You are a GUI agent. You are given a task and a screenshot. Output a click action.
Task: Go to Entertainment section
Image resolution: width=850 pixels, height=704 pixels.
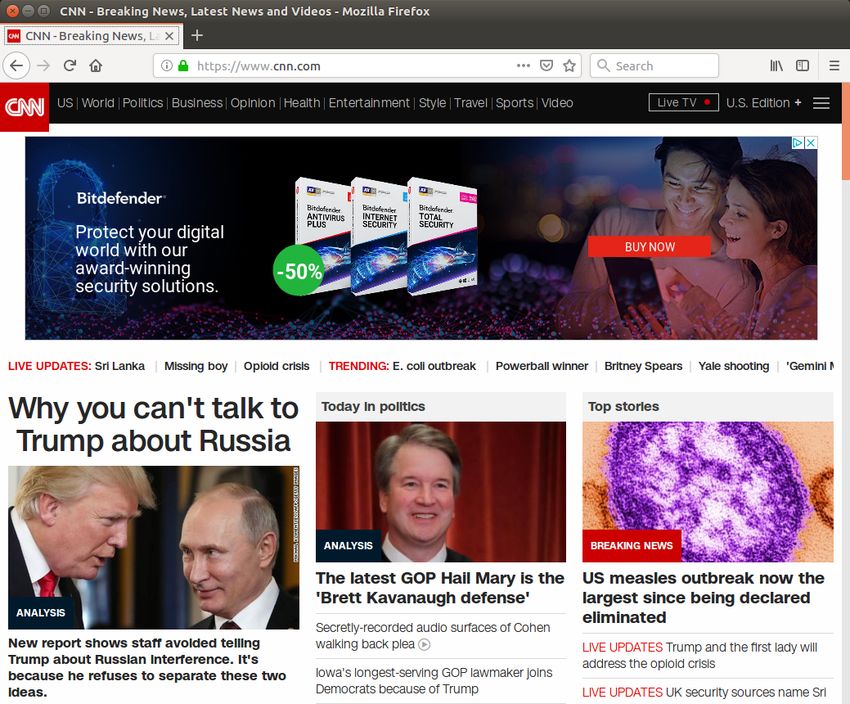pyautogui.click(x=369, y=103)
